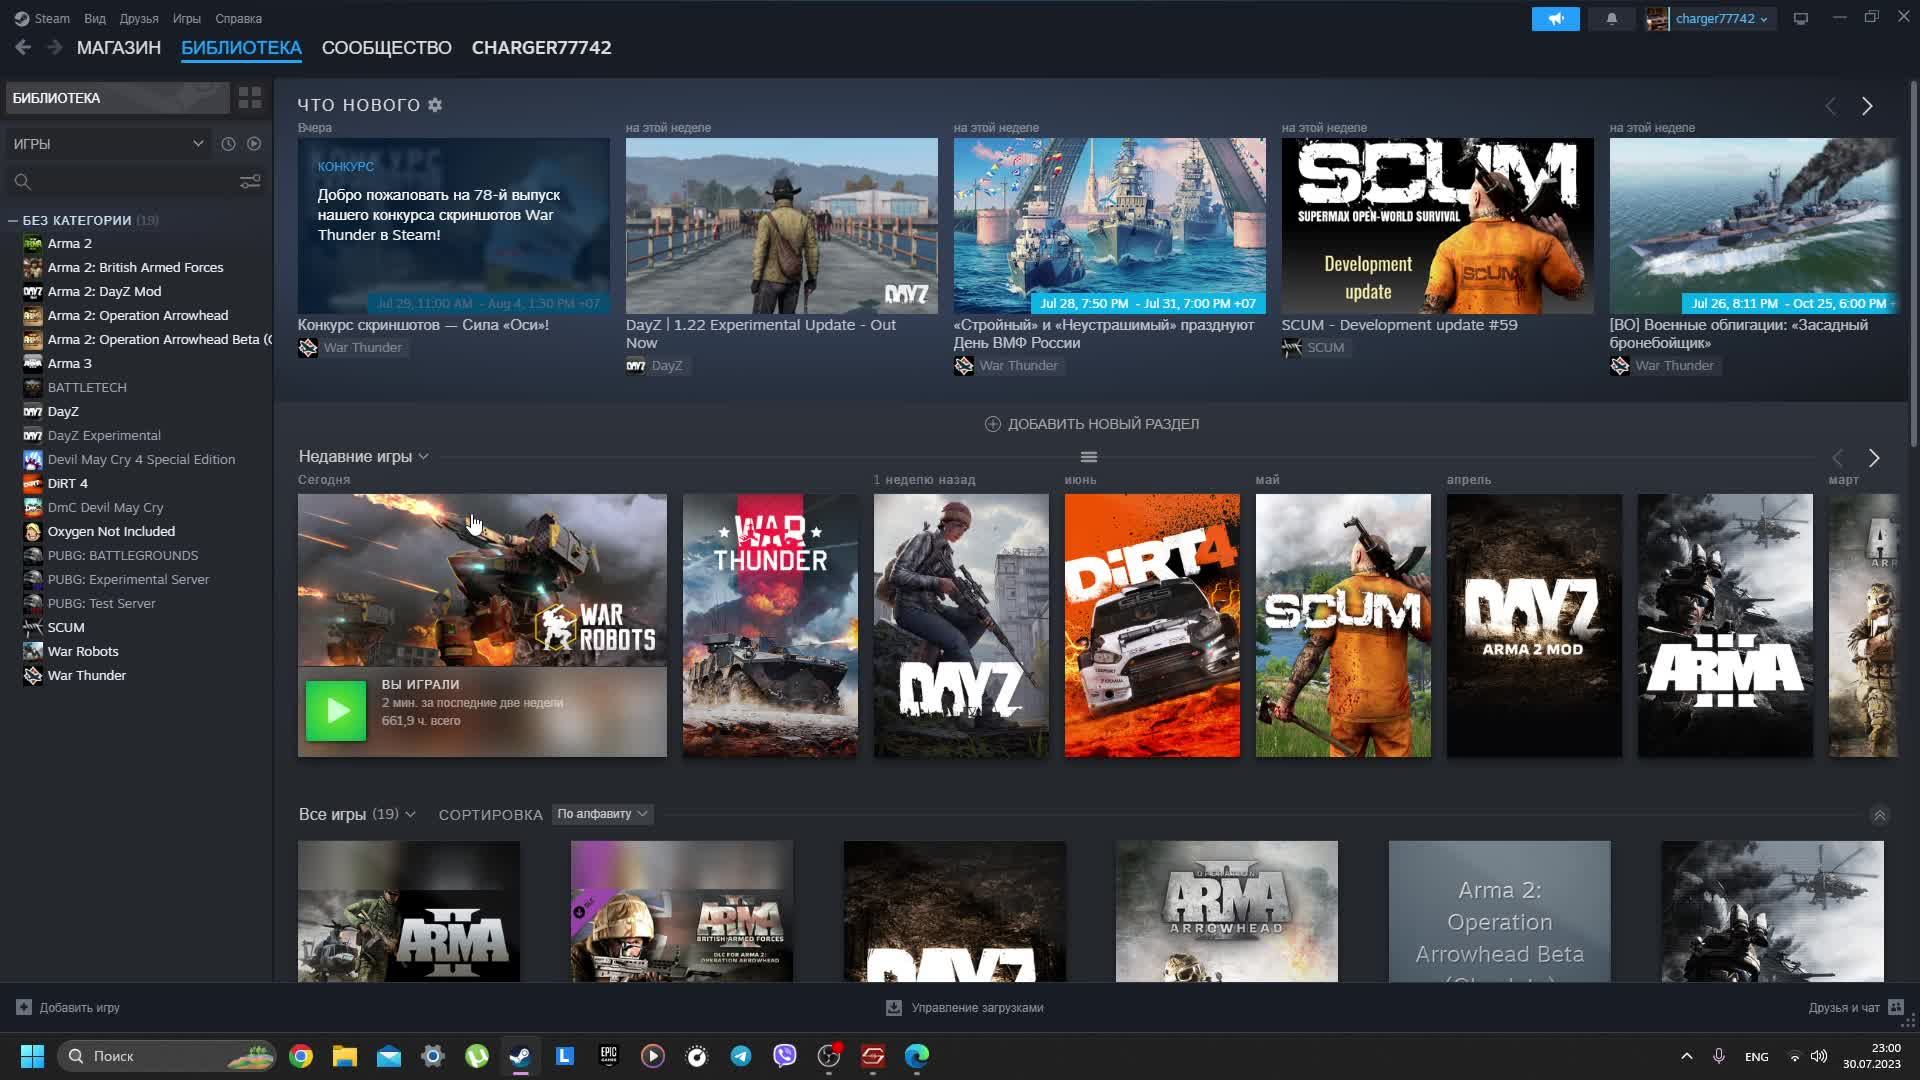Toggle the ready-to-play filter icon
1920x1080 pixels.
(254, 144)
